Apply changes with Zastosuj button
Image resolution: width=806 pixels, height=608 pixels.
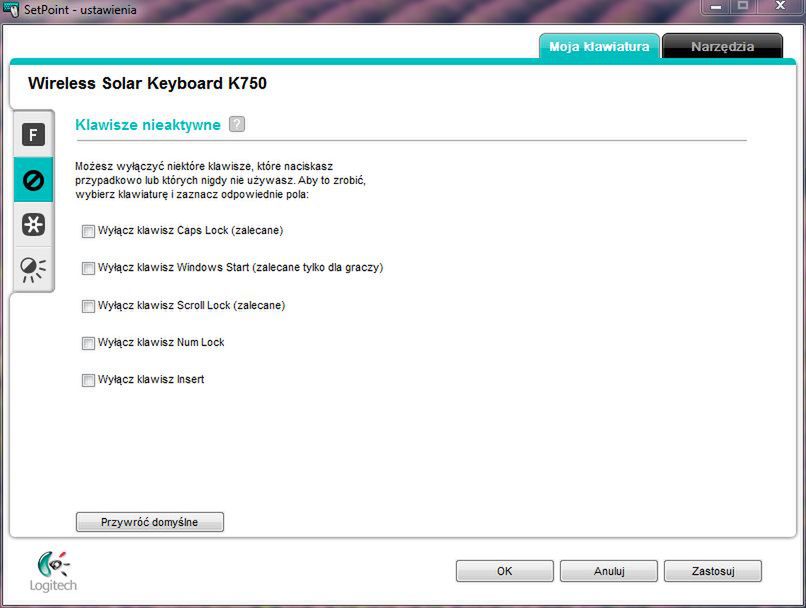713,571
